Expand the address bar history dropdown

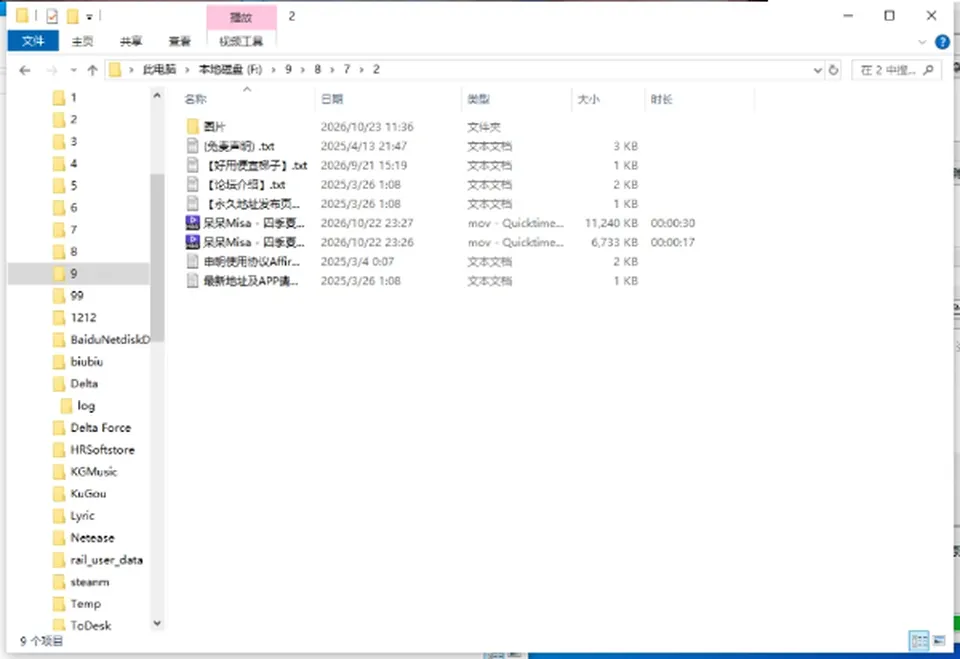click(x=817, y=70)
